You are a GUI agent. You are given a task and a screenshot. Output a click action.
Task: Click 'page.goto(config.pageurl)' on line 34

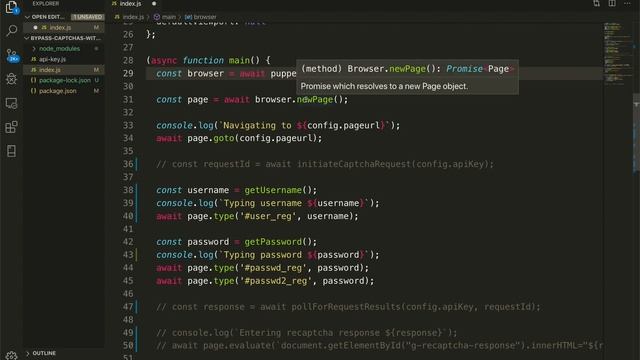tap(254, 138)
